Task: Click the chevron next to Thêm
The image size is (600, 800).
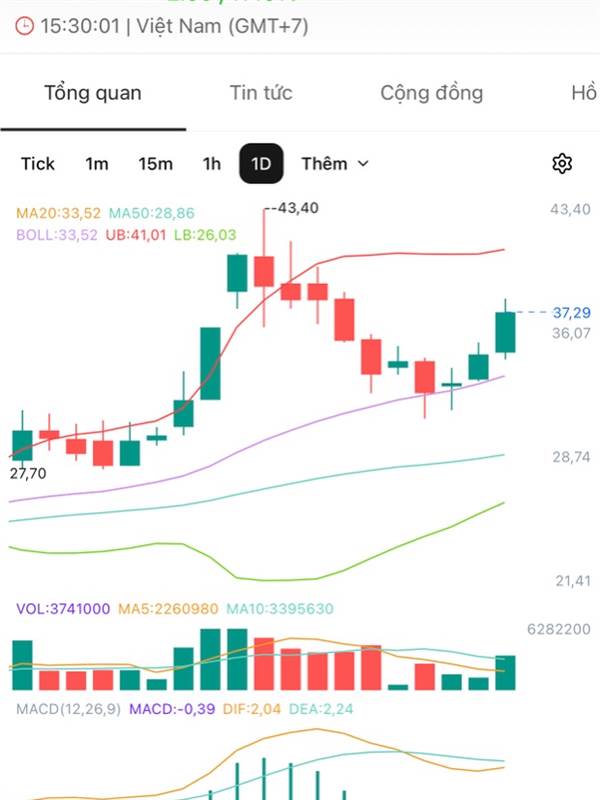Action: pyautogui.click(x=363, y=164)
